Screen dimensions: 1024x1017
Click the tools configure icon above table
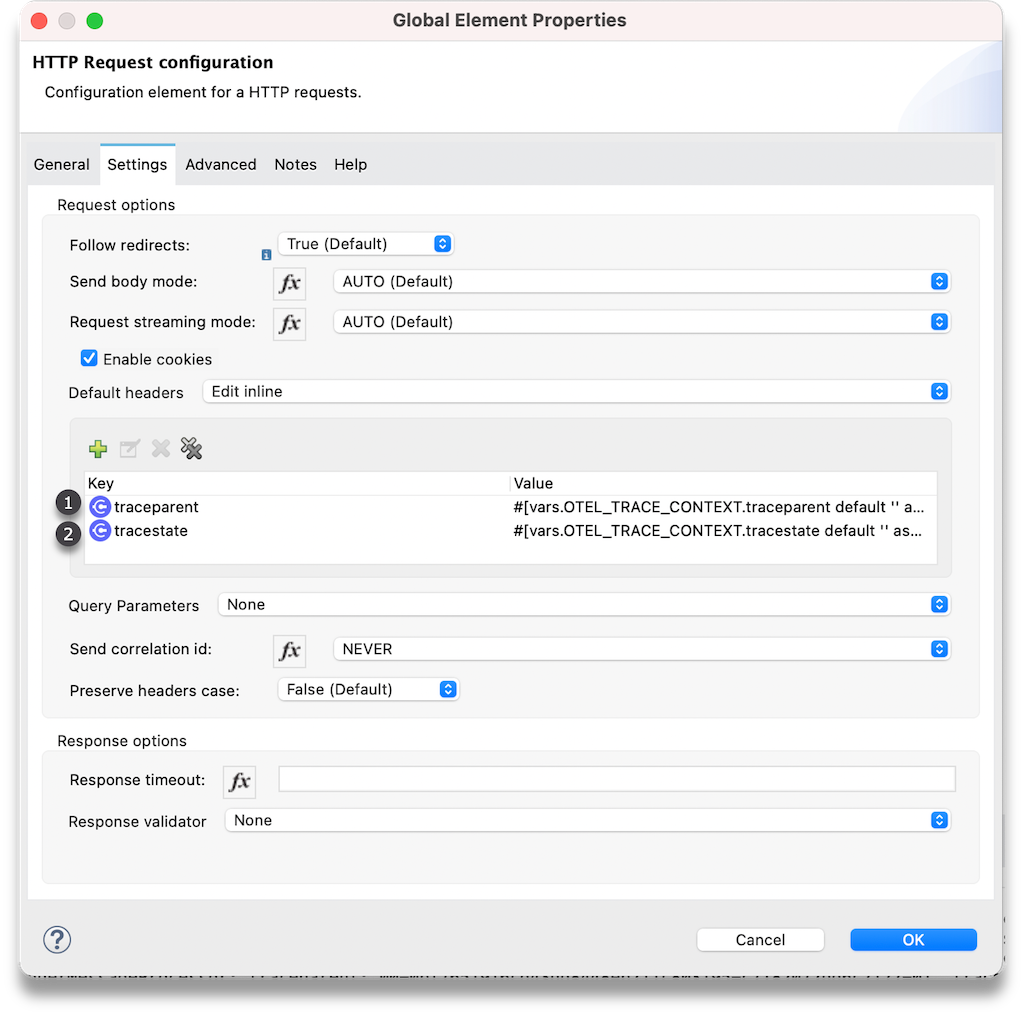tap(191, 449)
